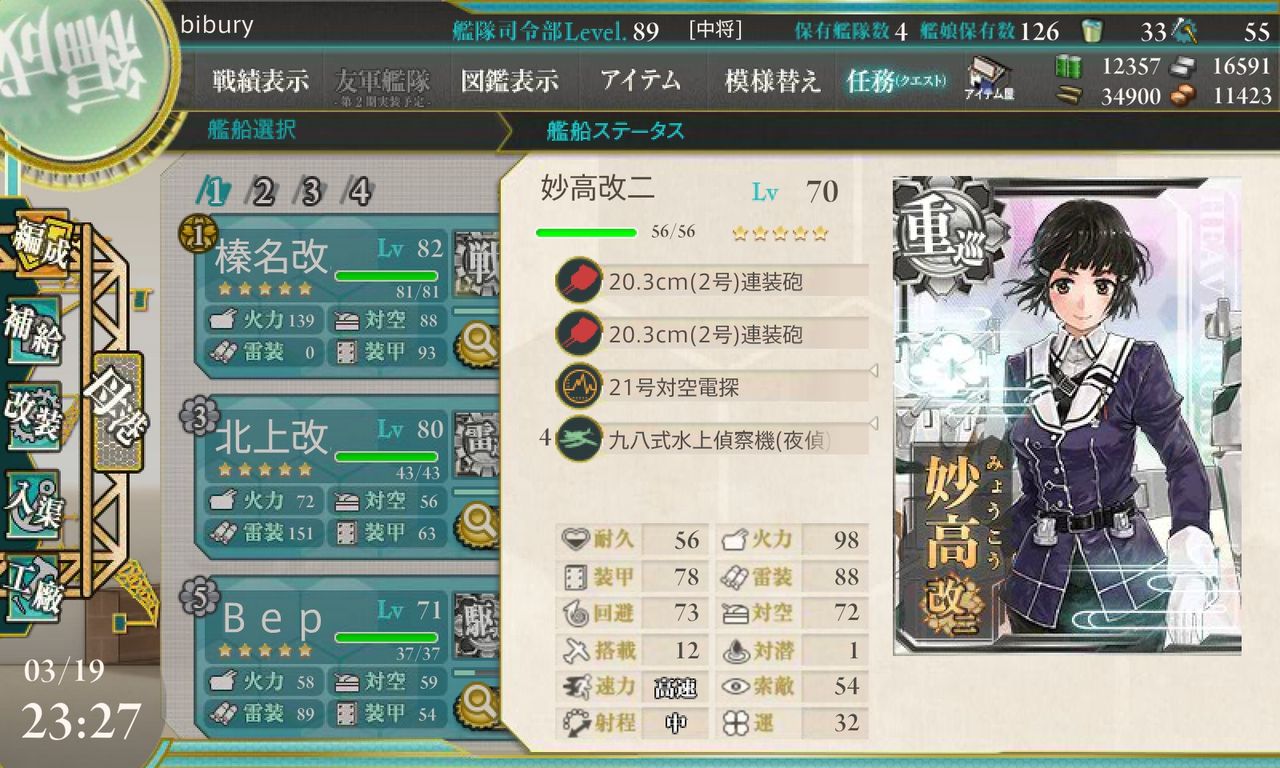The image size is (1280, 768).
Task: Select fleet number 4 tab
Action: click(359, 190)
